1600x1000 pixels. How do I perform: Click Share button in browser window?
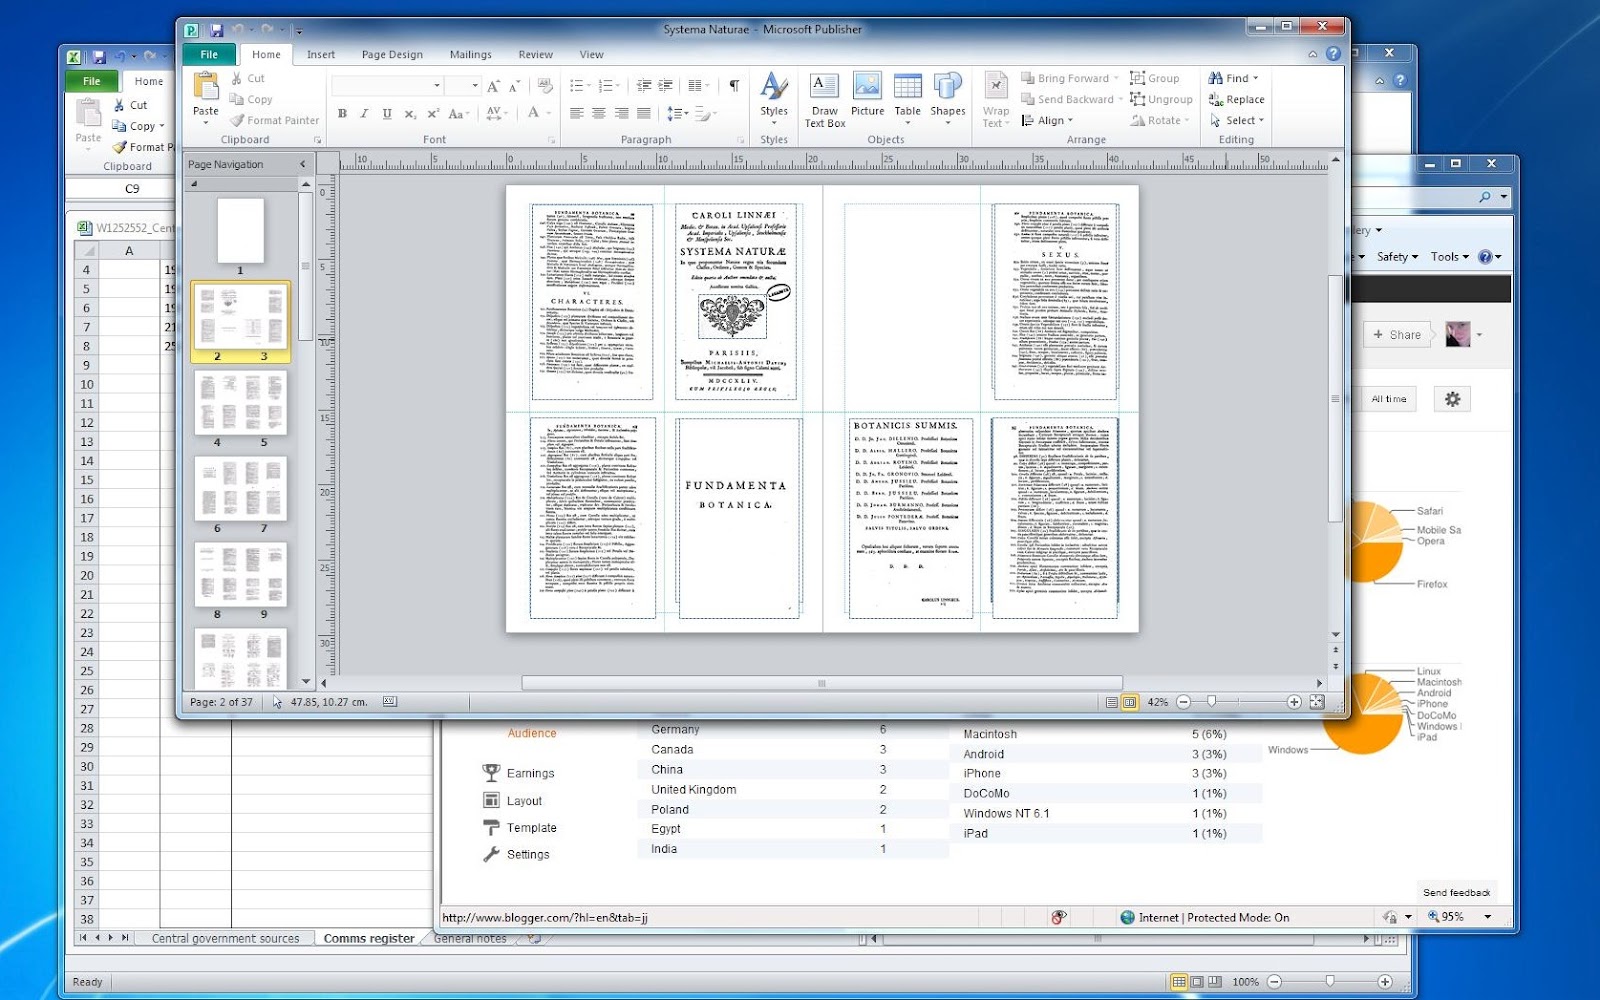(x=1397, y=335)
